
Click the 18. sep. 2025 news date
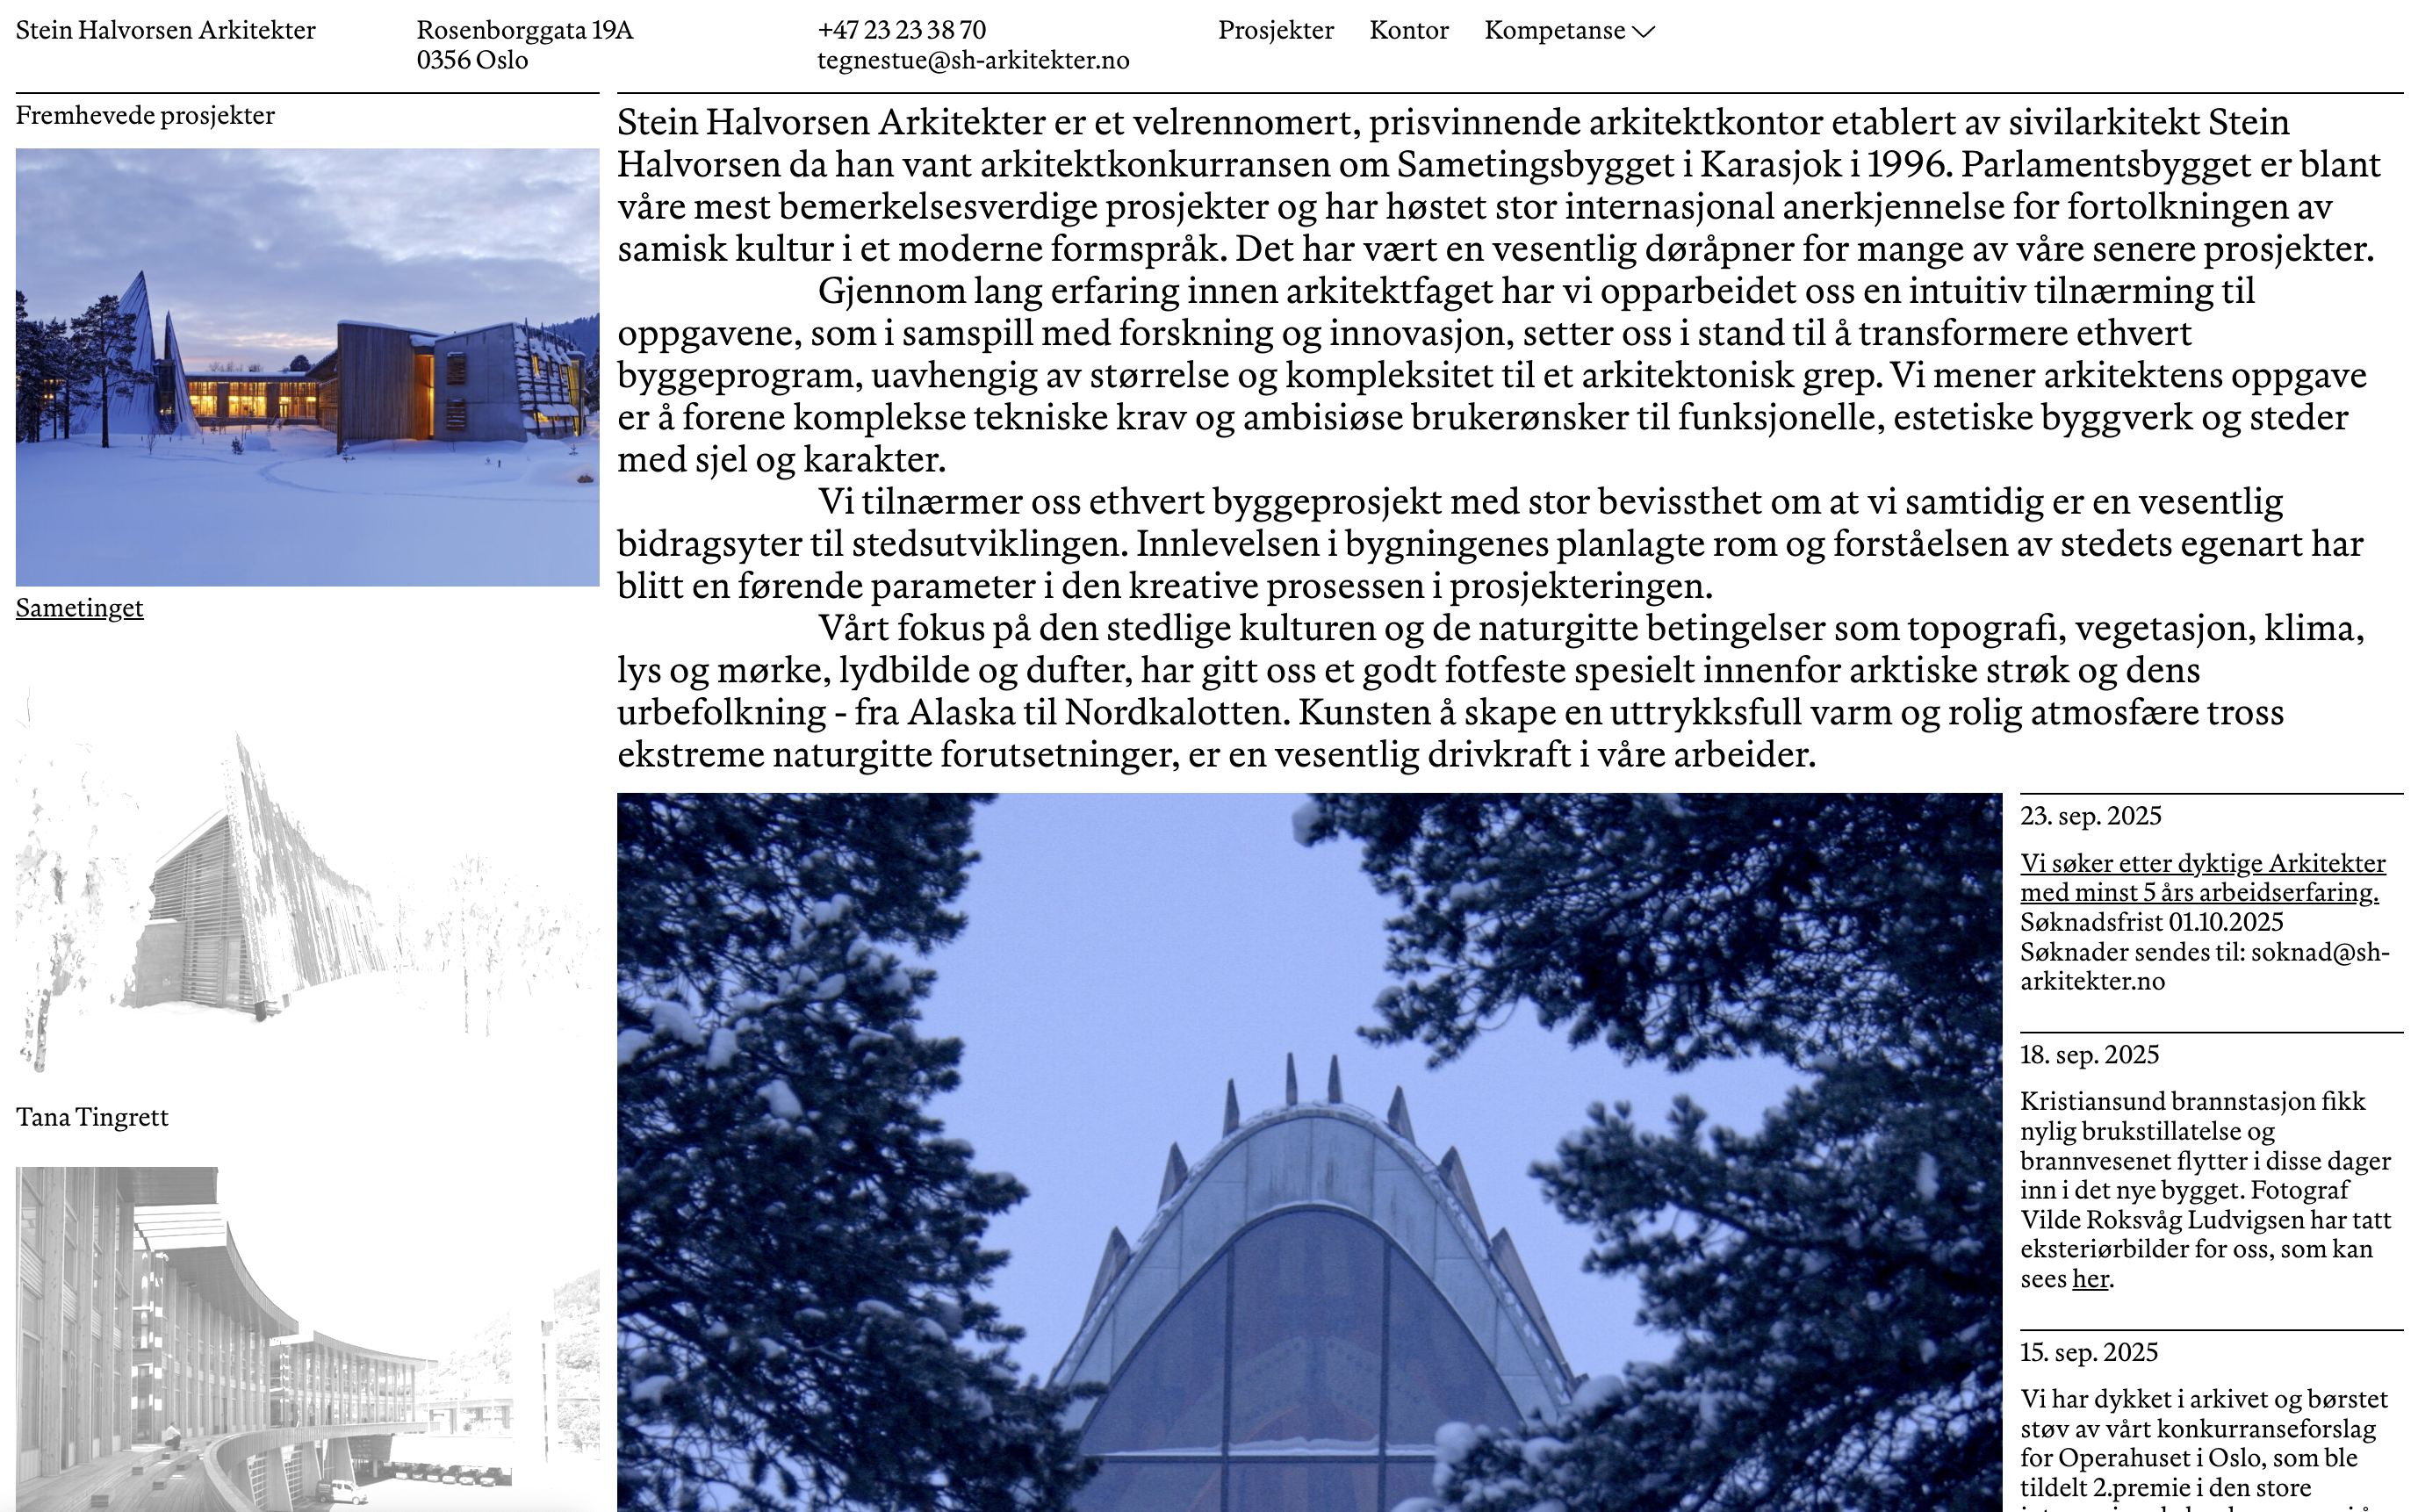2088,1055
